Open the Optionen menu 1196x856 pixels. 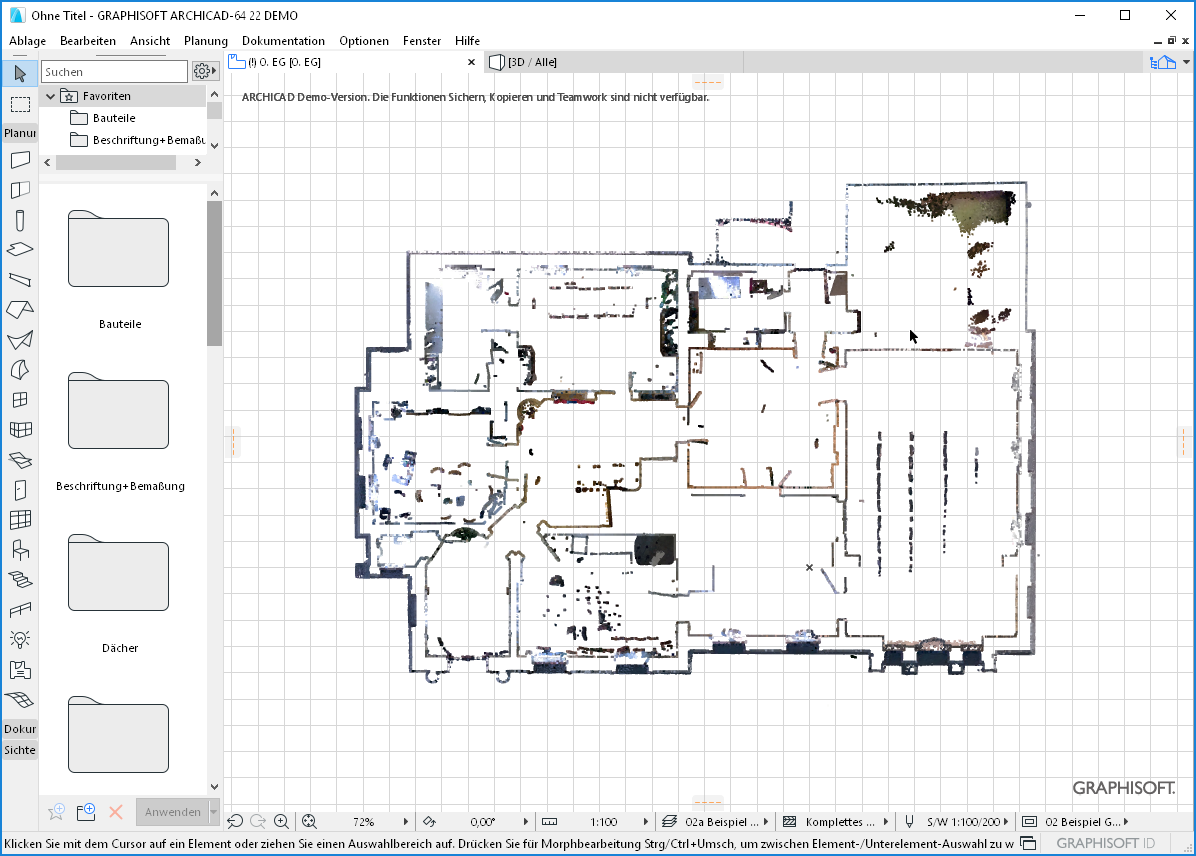coord(364,40)
